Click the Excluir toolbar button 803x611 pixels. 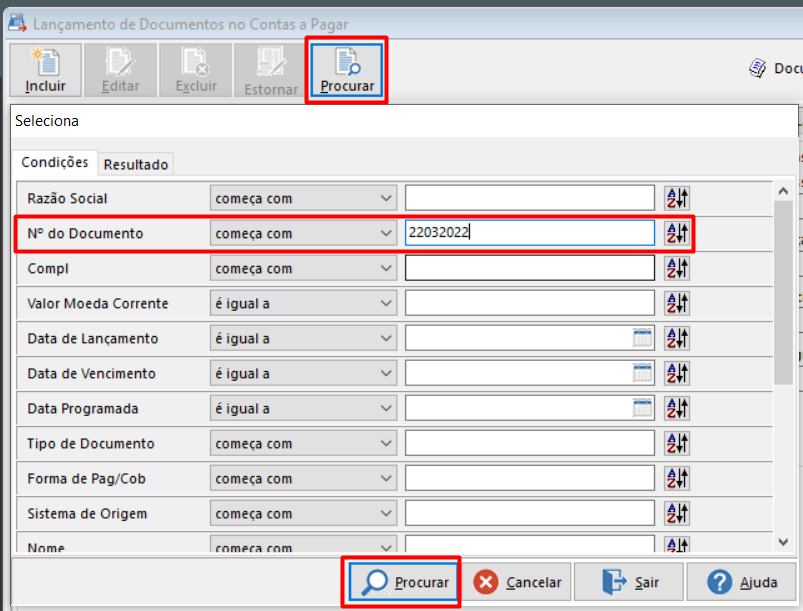coord(196,70)
